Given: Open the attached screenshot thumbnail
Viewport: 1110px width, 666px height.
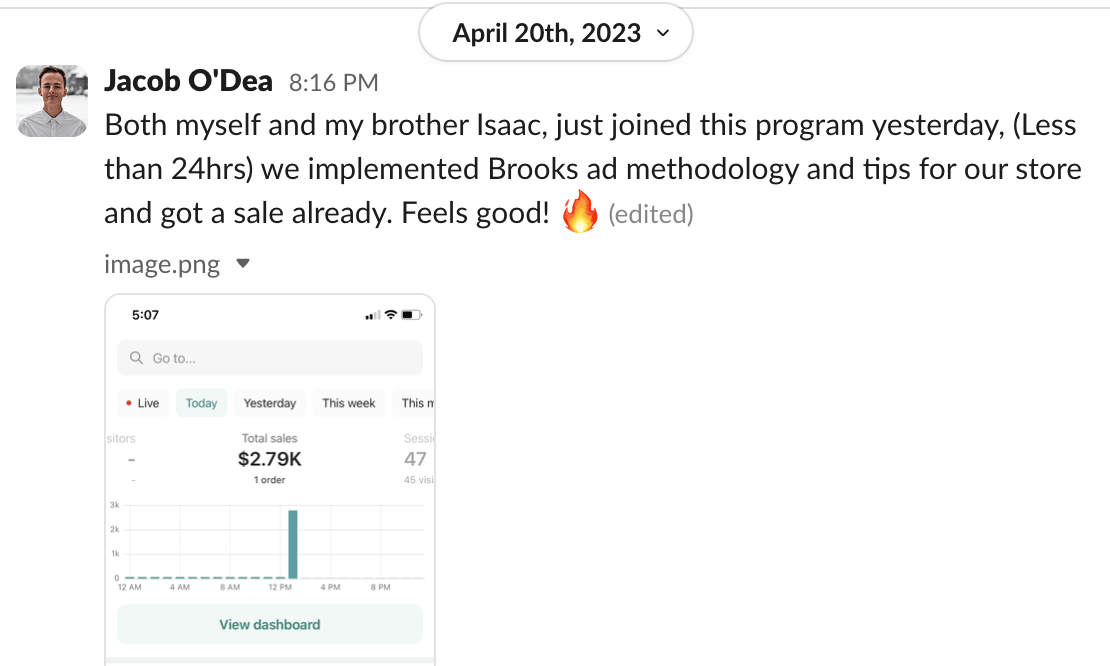Looking at the screenshot, I should [x=270, y=480].
